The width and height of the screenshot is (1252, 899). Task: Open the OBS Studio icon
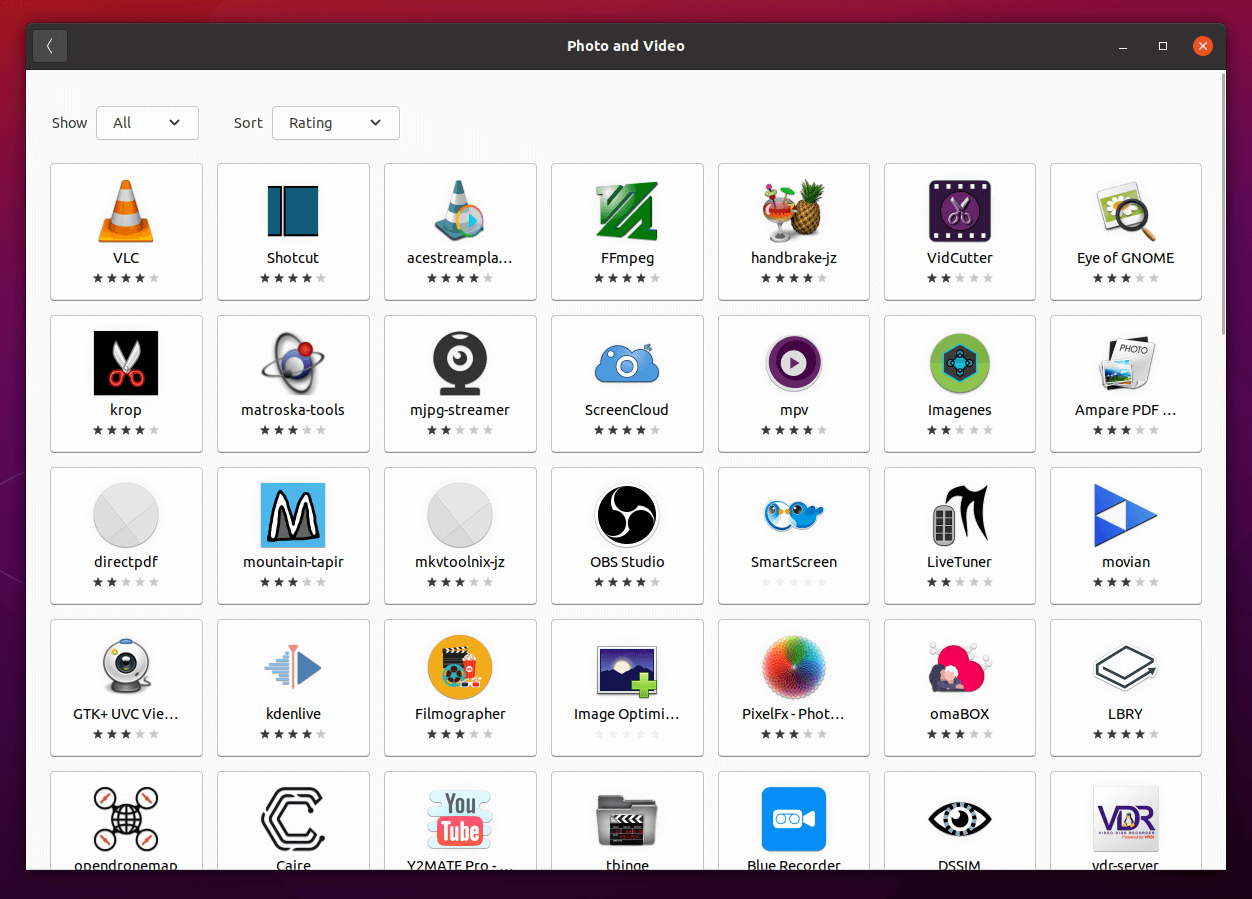click(627, 515)
